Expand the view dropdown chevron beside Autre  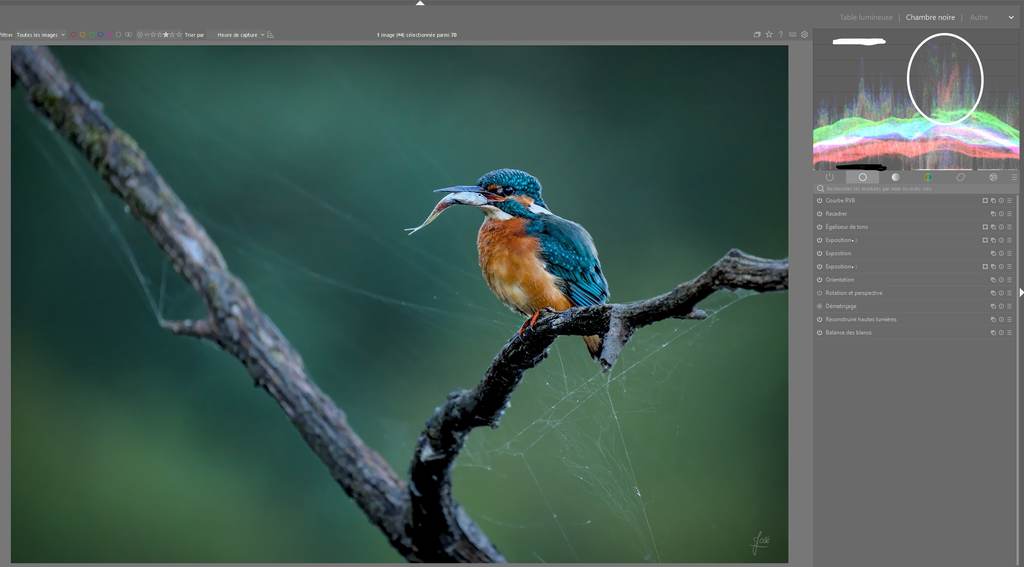(x=1011, y=18)
